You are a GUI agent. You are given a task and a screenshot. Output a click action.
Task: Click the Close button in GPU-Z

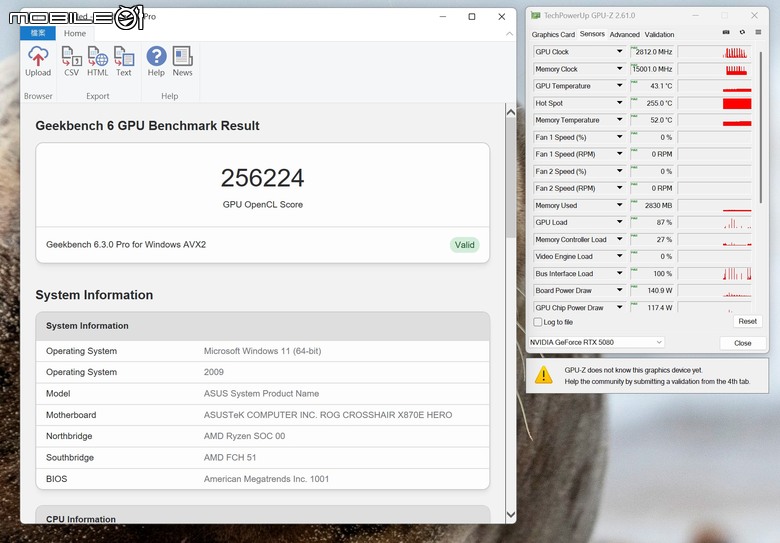[743, 343]
